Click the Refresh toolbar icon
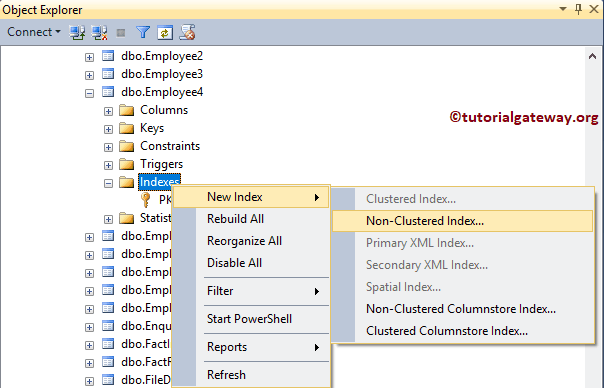Screen dimensions: 604x388 coord(165,33)
